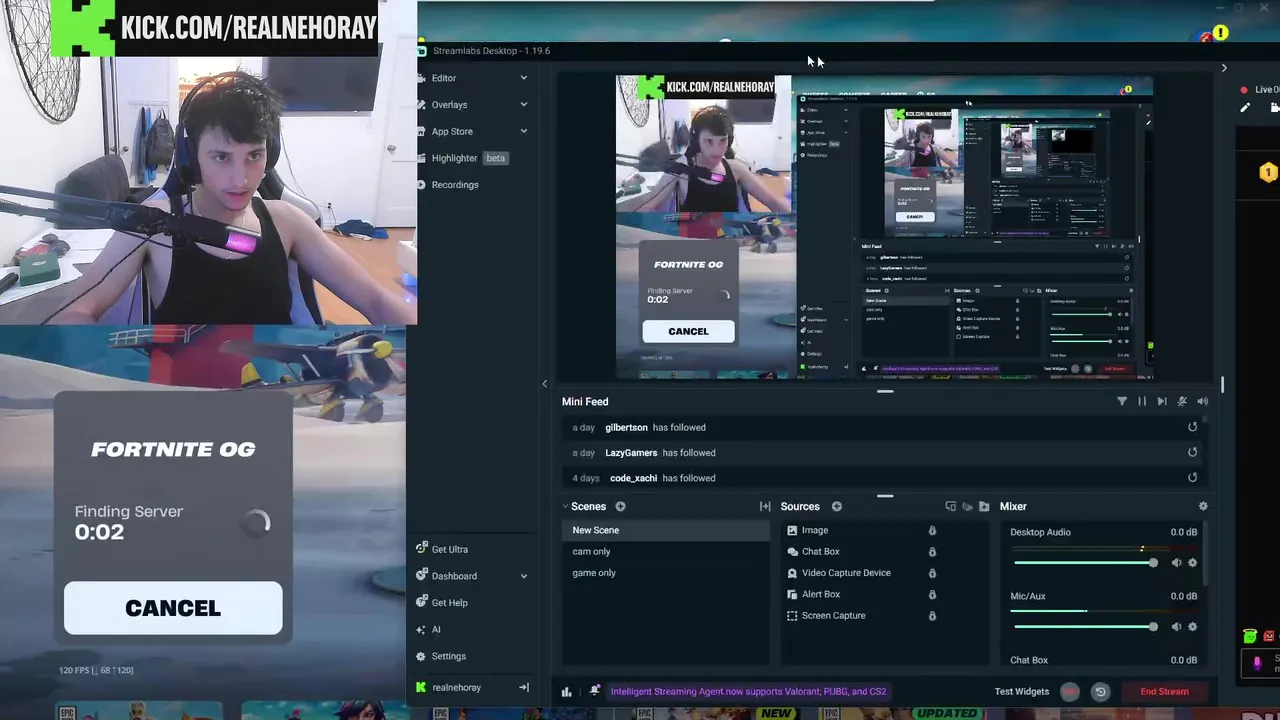Screen dimensions: 1280x720
Task: Select the New Scene scene
Action: click(665, 531)
